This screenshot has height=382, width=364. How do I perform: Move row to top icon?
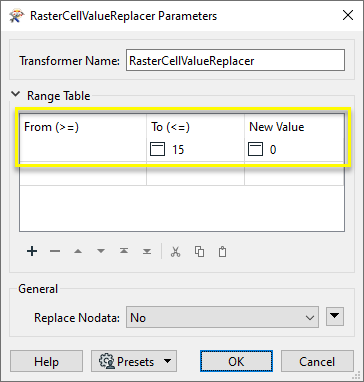coord(124,251)
